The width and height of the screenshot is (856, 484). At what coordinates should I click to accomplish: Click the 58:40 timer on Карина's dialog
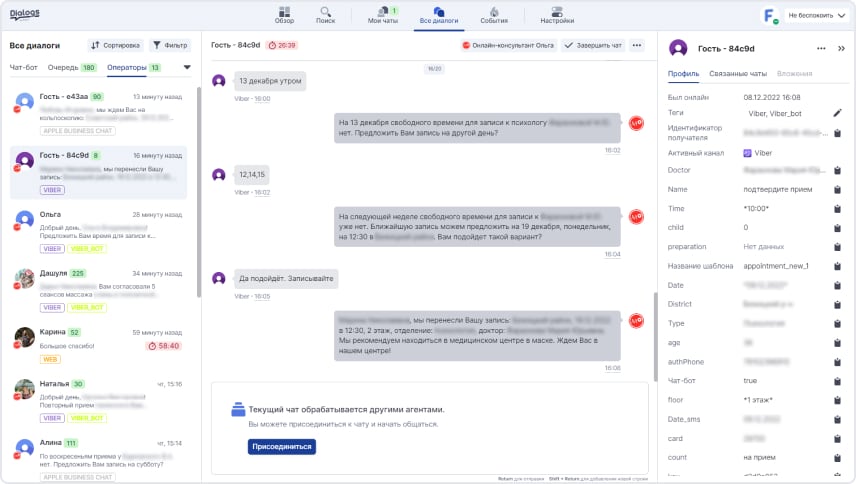[x=164, y=346]
